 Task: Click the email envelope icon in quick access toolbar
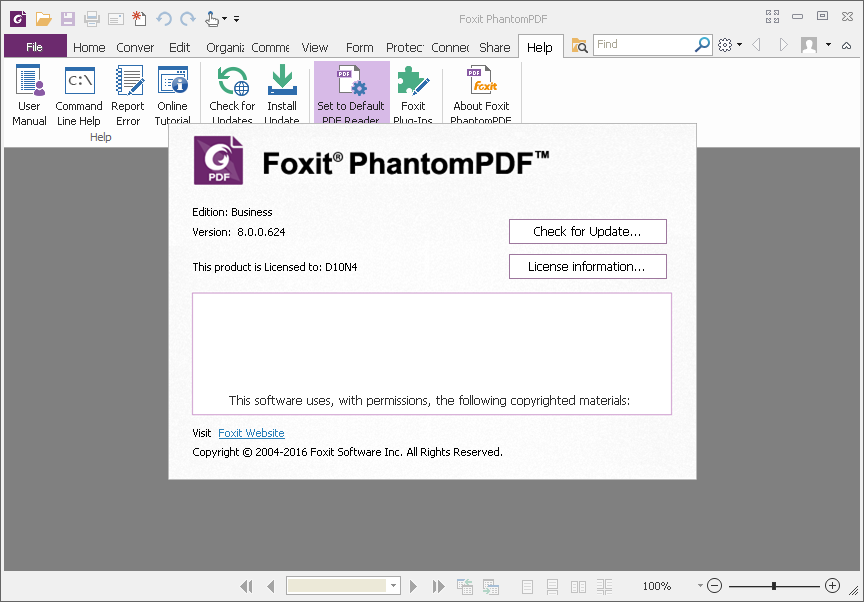coord(116,19)
